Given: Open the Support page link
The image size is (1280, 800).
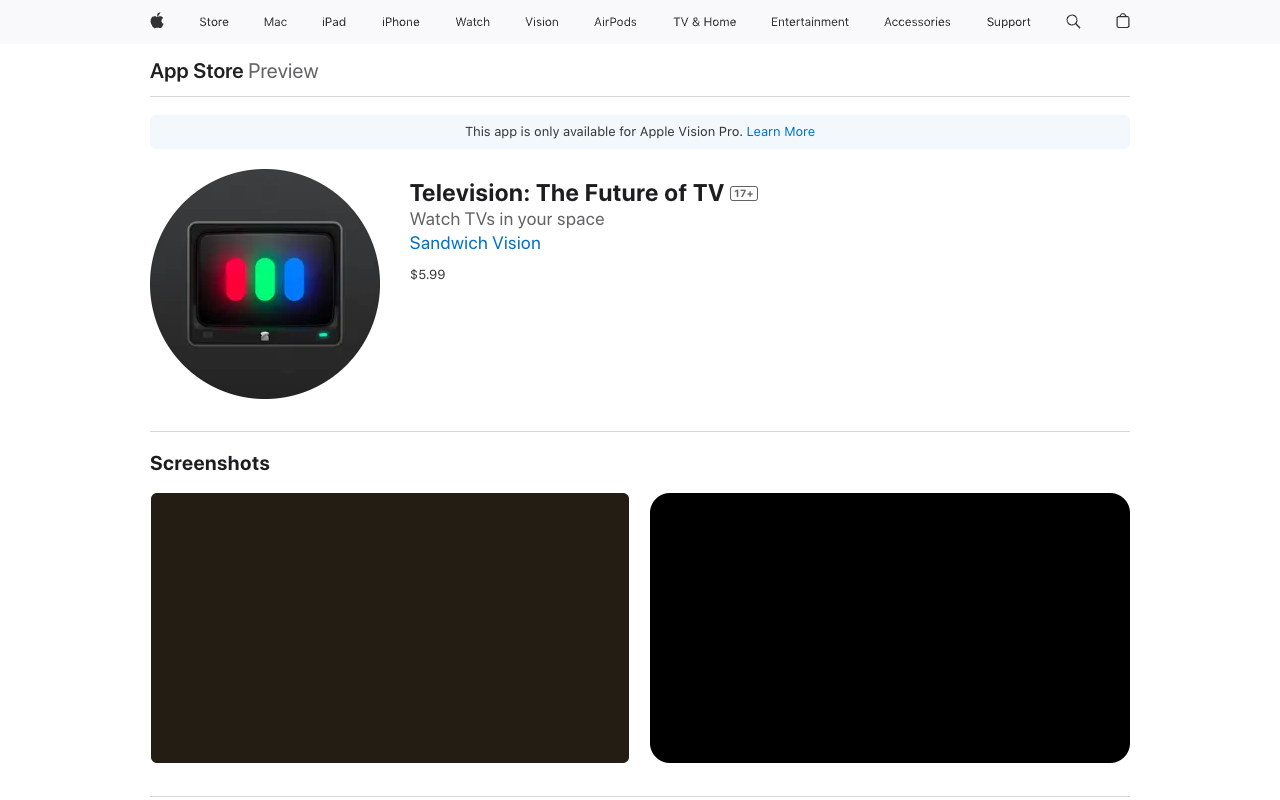Looking at the screenshot, I should 1008,22.
